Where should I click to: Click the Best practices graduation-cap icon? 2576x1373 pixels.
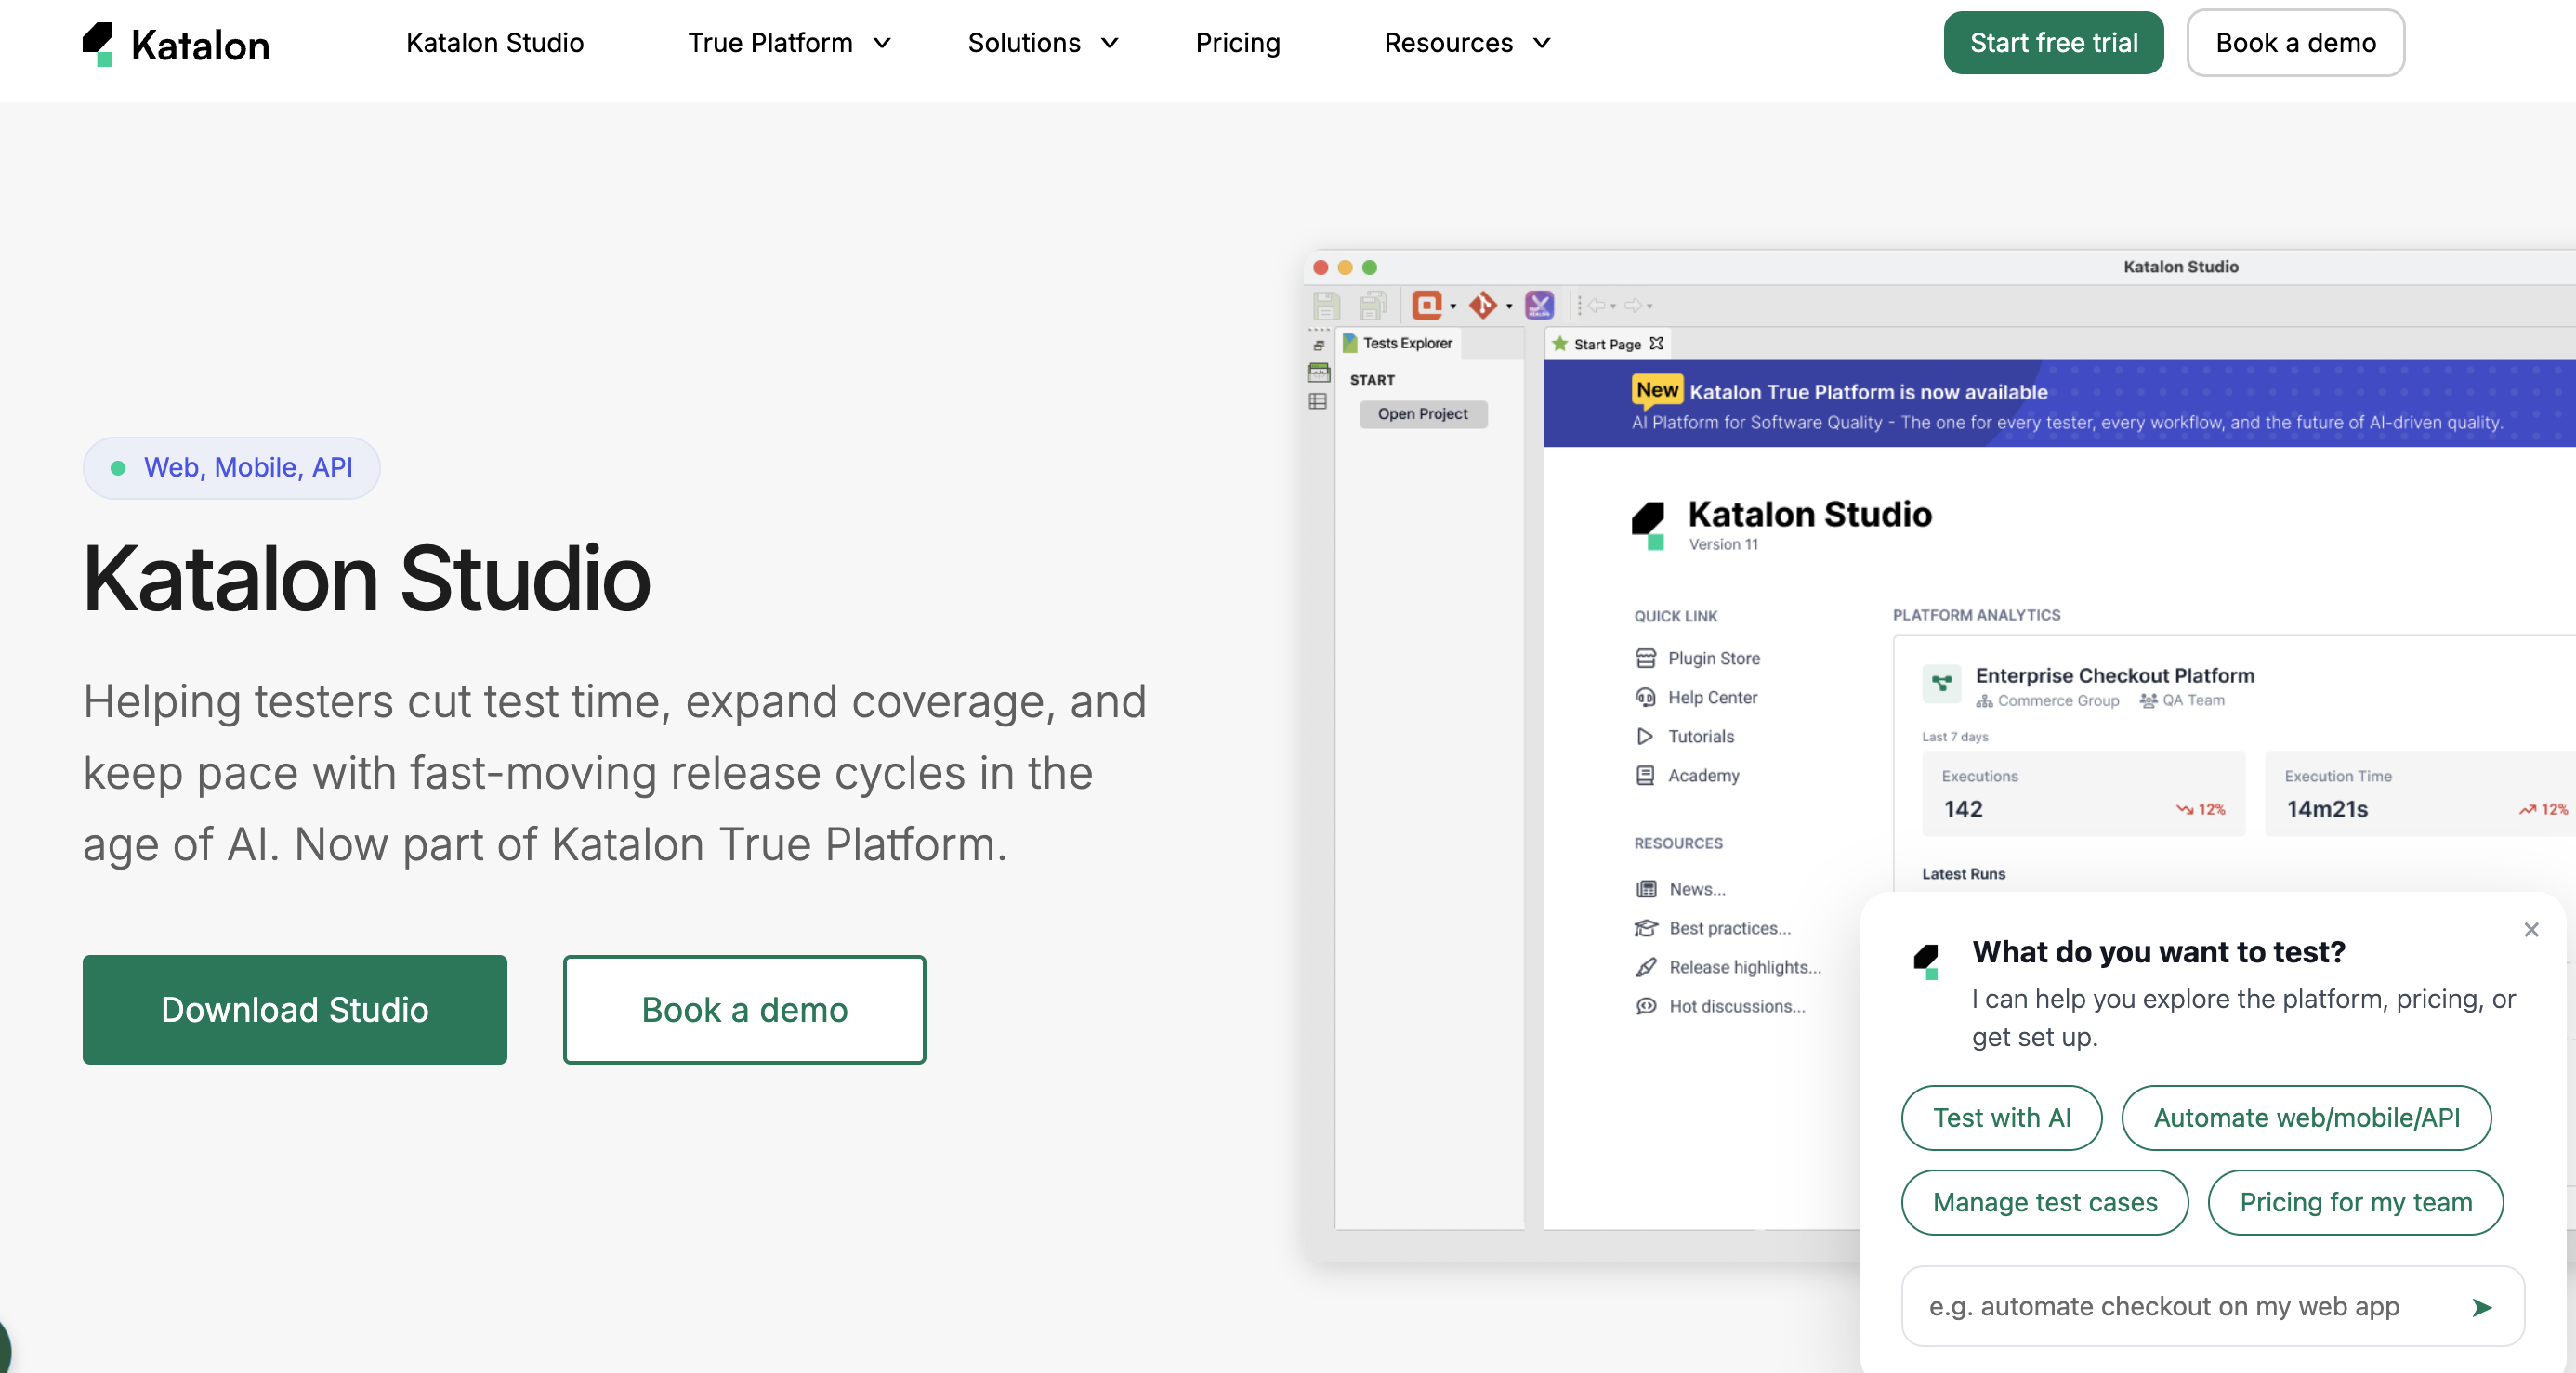click(1646, 928)
